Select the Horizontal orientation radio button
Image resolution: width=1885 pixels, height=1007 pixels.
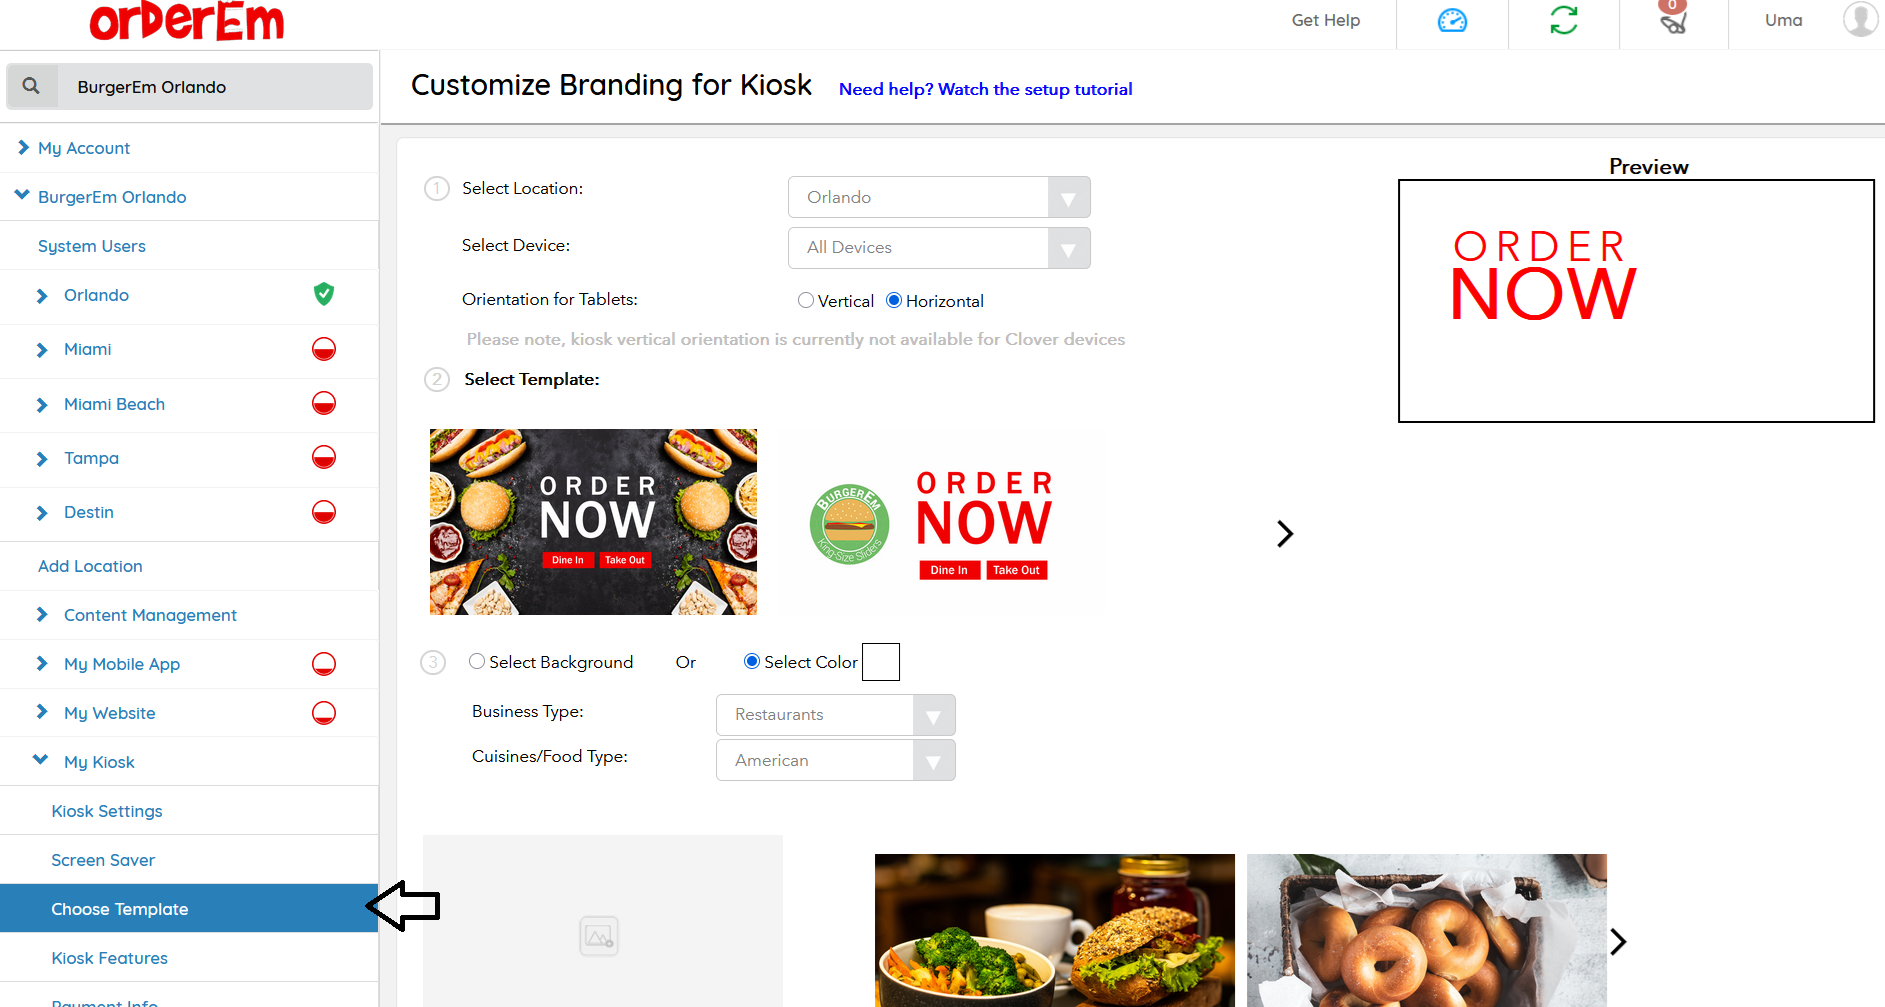[894, 300]
